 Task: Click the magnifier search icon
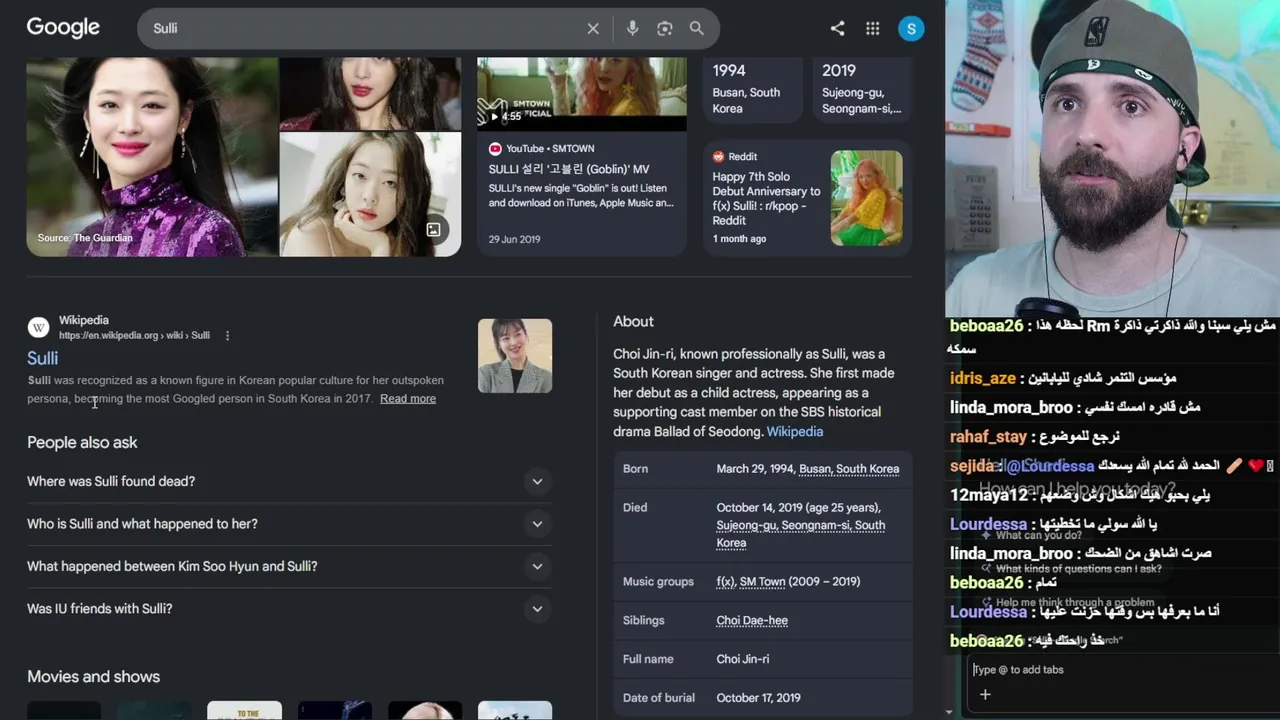coord(697,29)
